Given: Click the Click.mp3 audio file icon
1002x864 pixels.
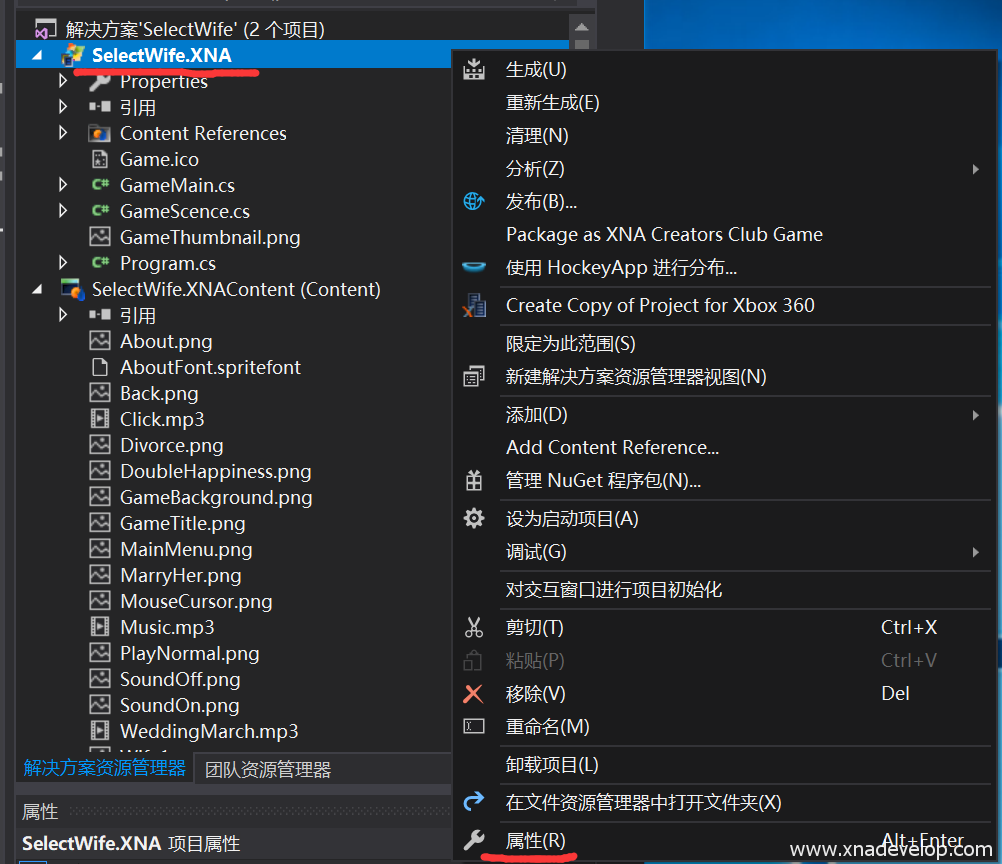Looking at the screenshot, I should [x=100, y=420].
